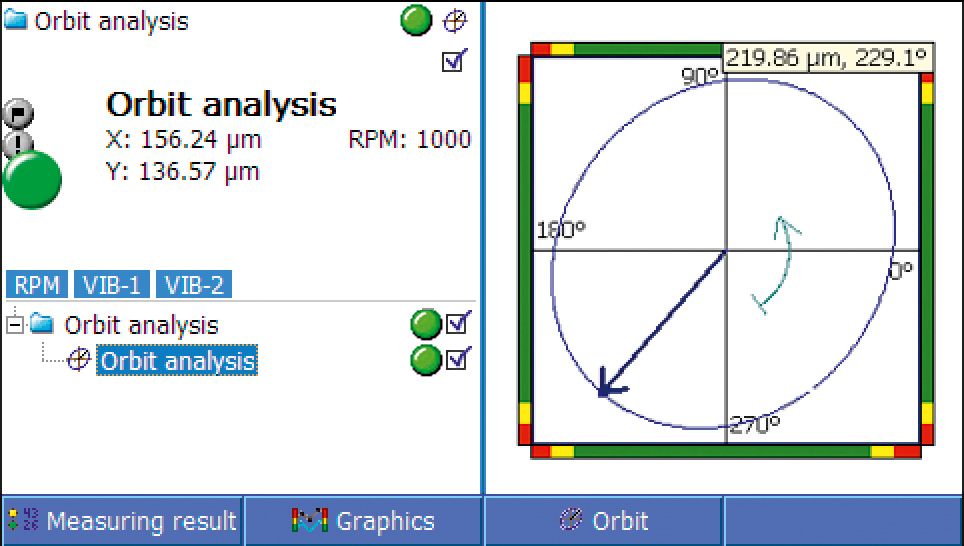Open the Graphics view button

[x=364, y=521]
